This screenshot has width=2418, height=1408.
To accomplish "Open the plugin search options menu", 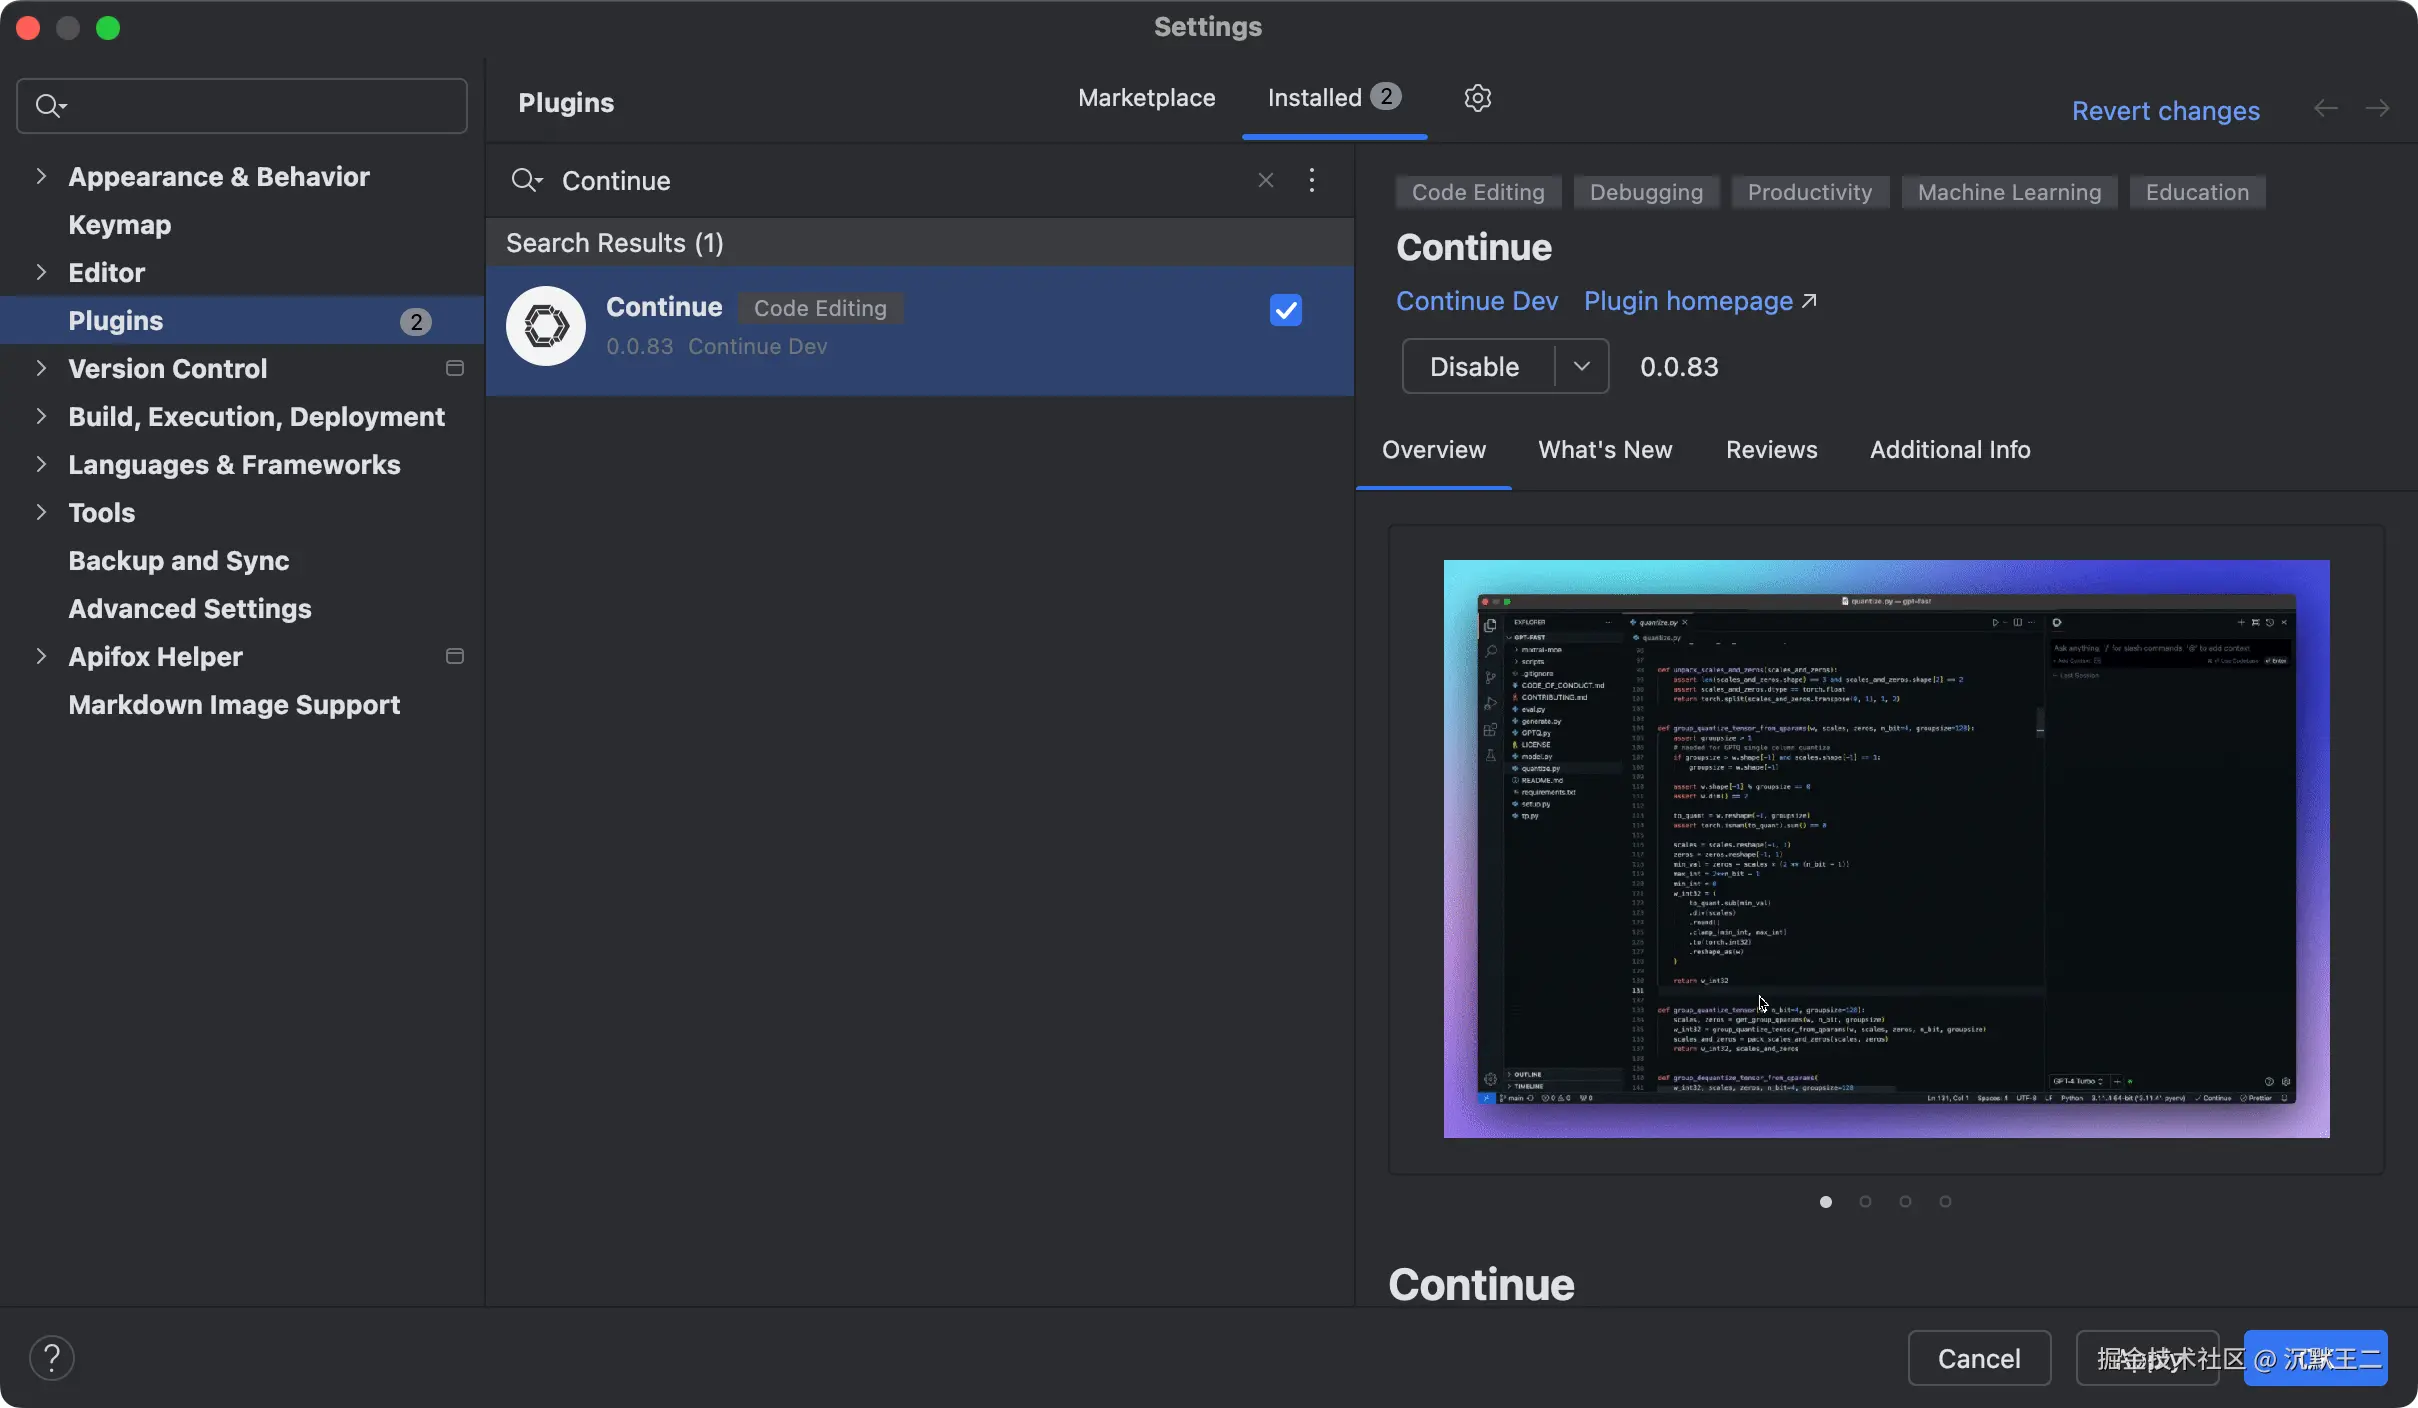I will [x=1312, y=180].
